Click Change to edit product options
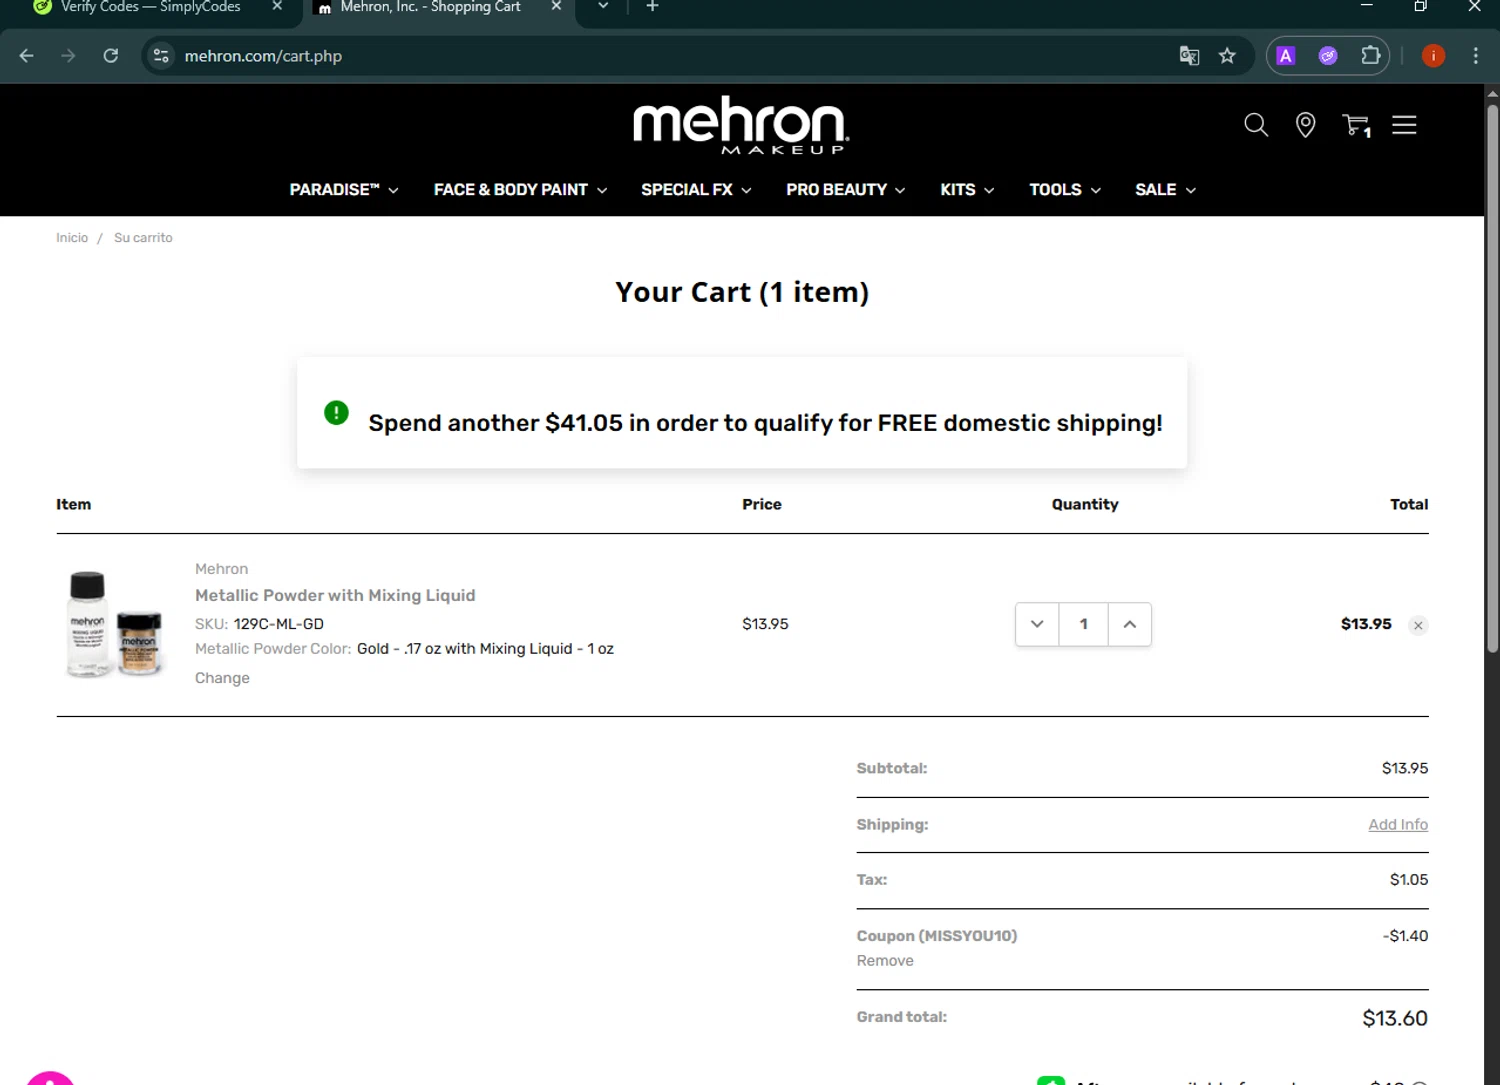 tap(222, 678)
